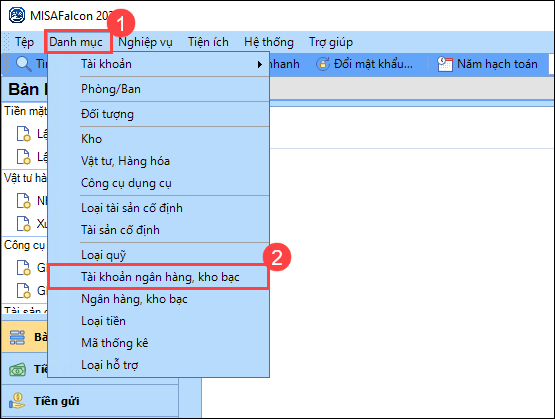555x419 pixels.
Task: Open the Tiền gửi sidebar icon
Action: pos(17,401)
